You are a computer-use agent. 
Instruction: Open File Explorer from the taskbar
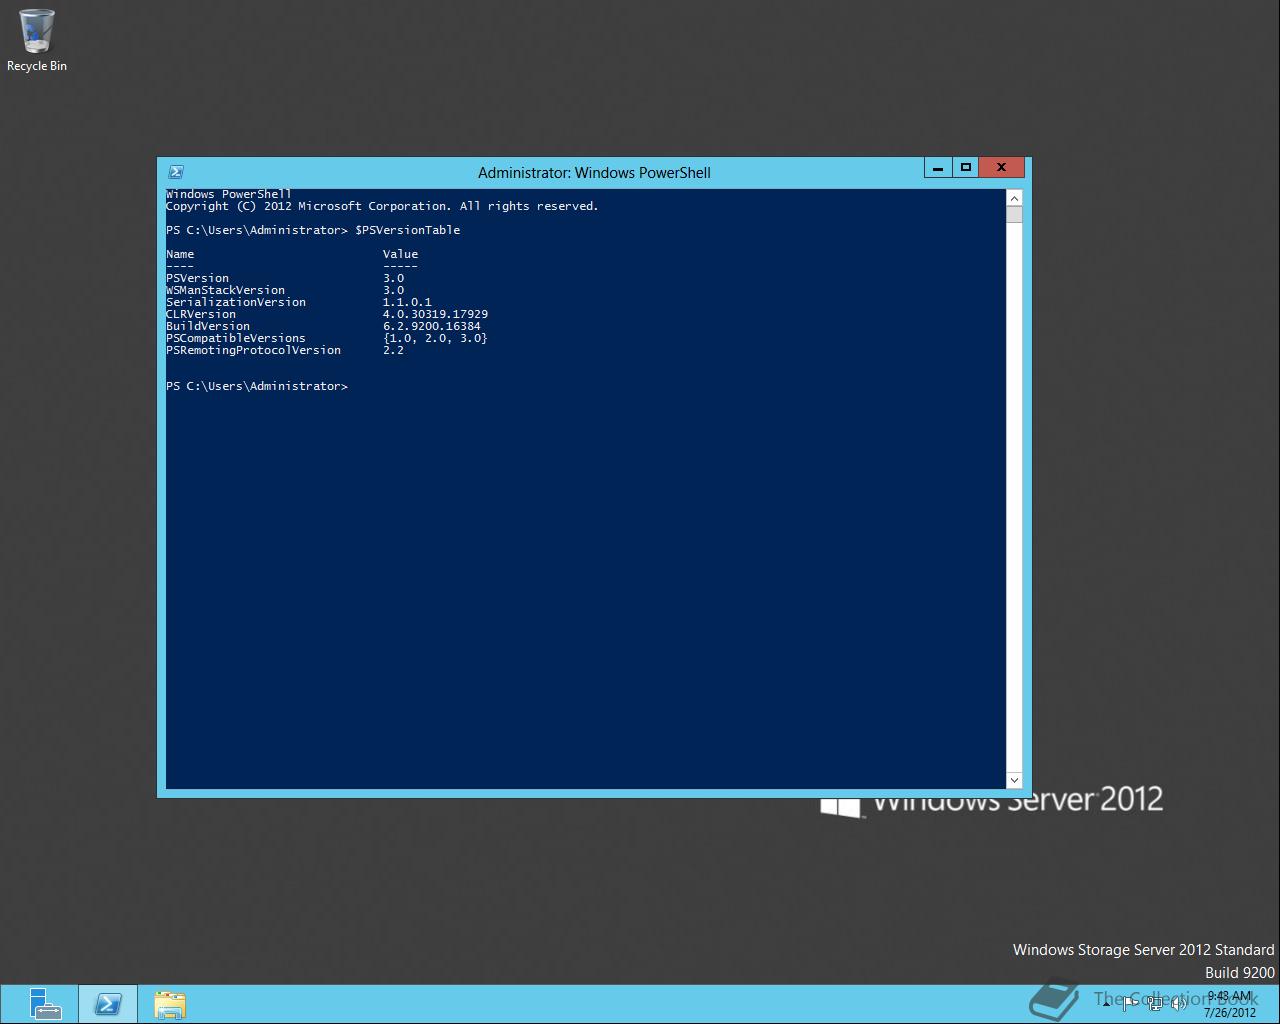coord(170,1004)
